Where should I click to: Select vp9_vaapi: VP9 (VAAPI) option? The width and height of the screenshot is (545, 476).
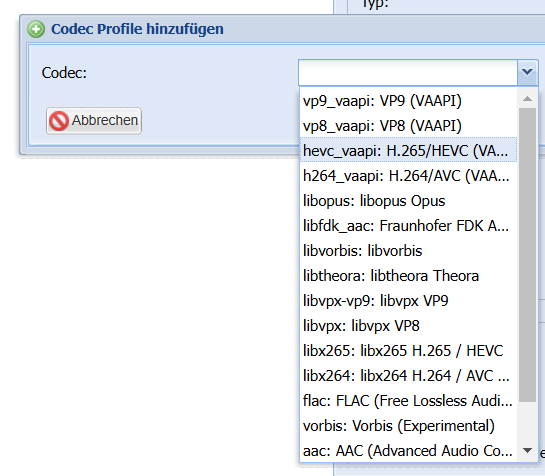tap(408, 101)
